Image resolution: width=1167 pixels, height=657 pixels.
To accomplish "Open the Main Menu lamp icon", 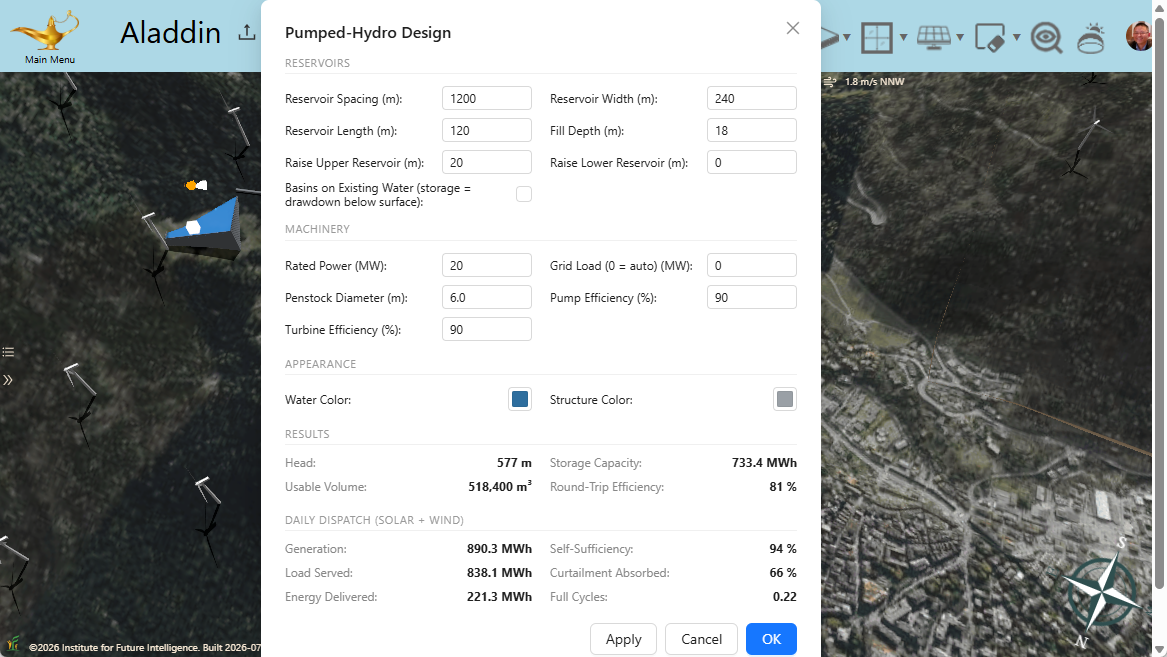I will click(x=45, y=30).
